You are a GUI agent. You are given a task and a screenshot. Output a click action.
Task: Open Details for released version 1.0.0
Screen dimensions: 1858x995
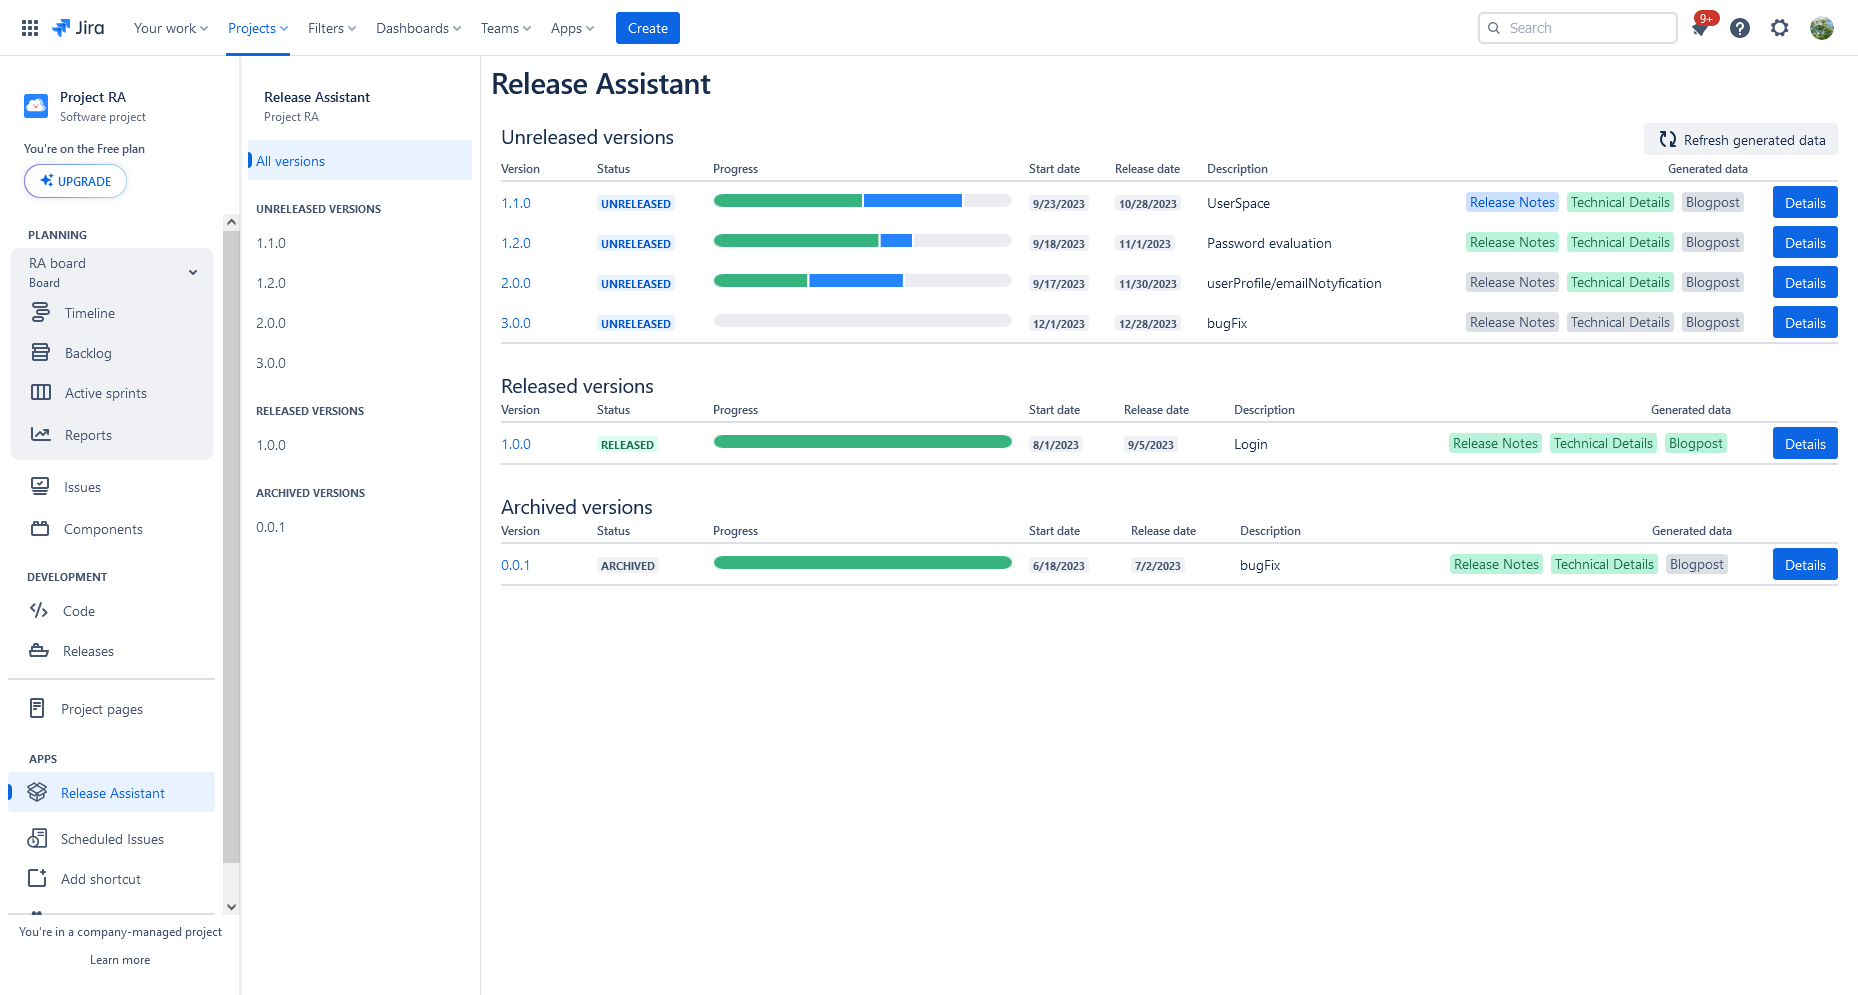(1805, 444)
